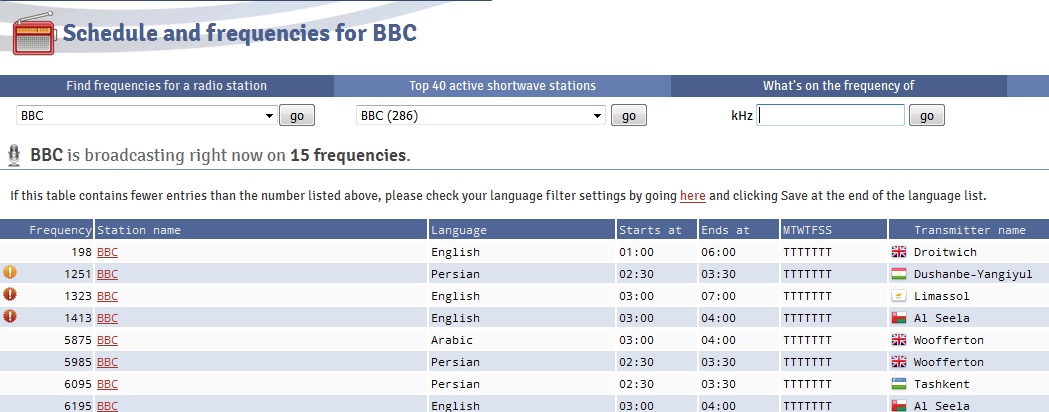Follow the 'here' language filter link
Image resolution: width=1049 pixels, height=412 pixels.
[692, 195]
